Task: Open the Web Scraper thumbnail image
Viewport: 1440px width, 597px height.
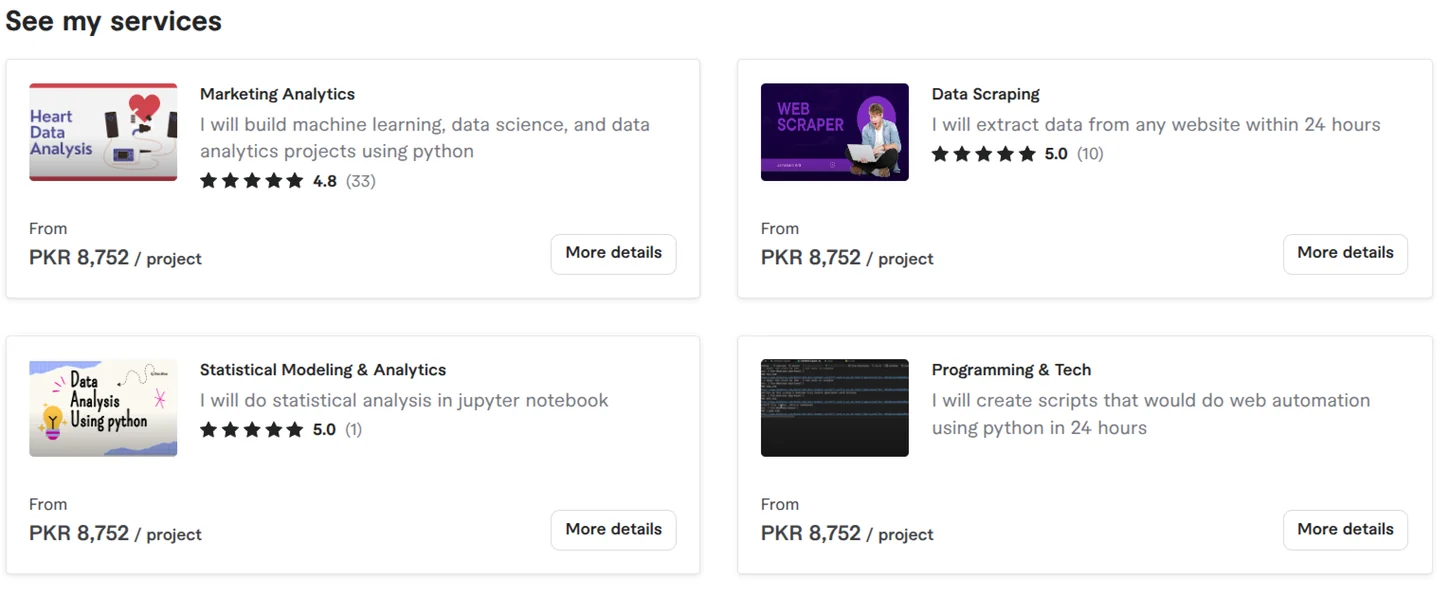Action: click(x=835, y=132)
